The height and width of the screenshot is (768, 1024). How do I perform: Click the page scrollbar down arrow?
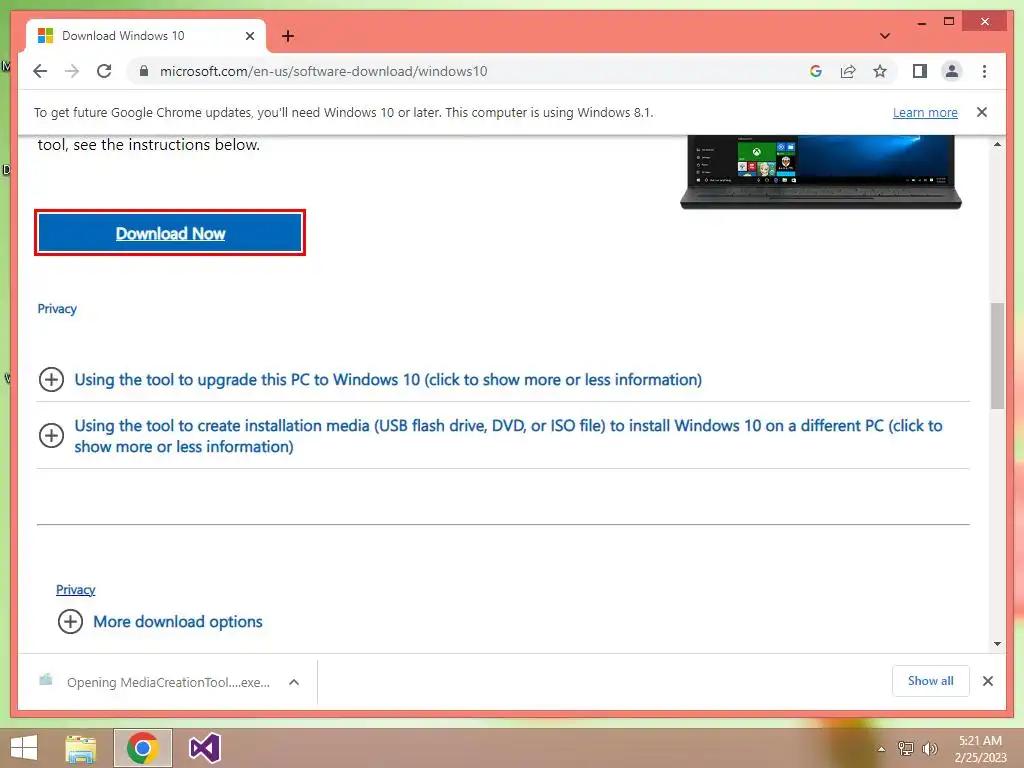point(997,644)
